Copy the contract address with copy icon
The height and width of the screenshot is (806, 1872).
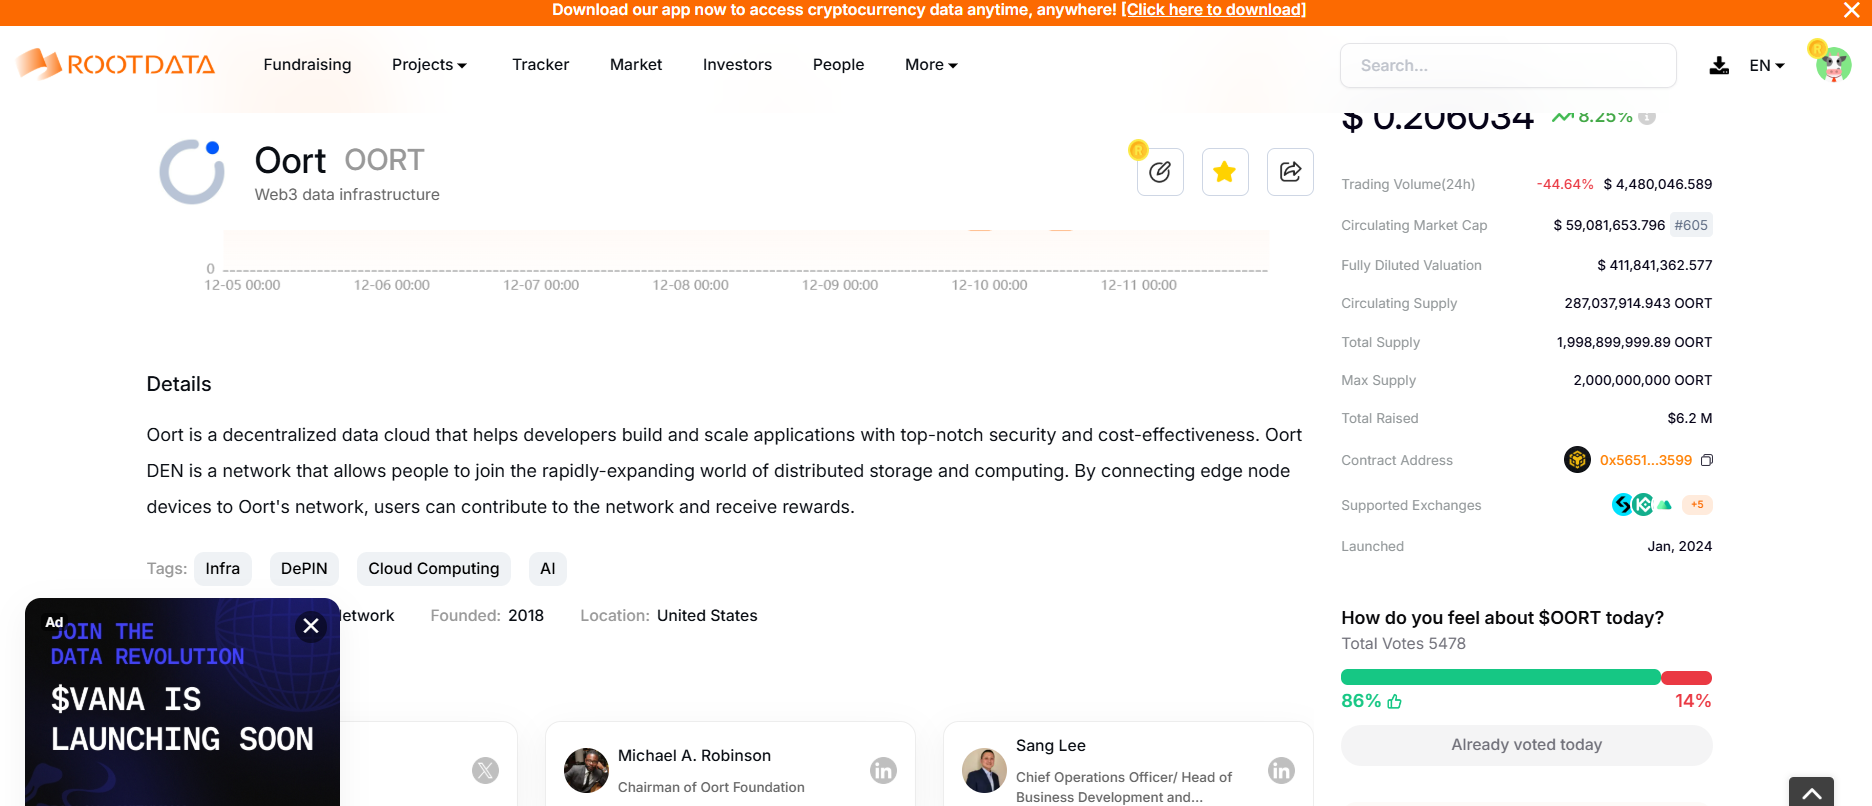[x=1707, y=460]
